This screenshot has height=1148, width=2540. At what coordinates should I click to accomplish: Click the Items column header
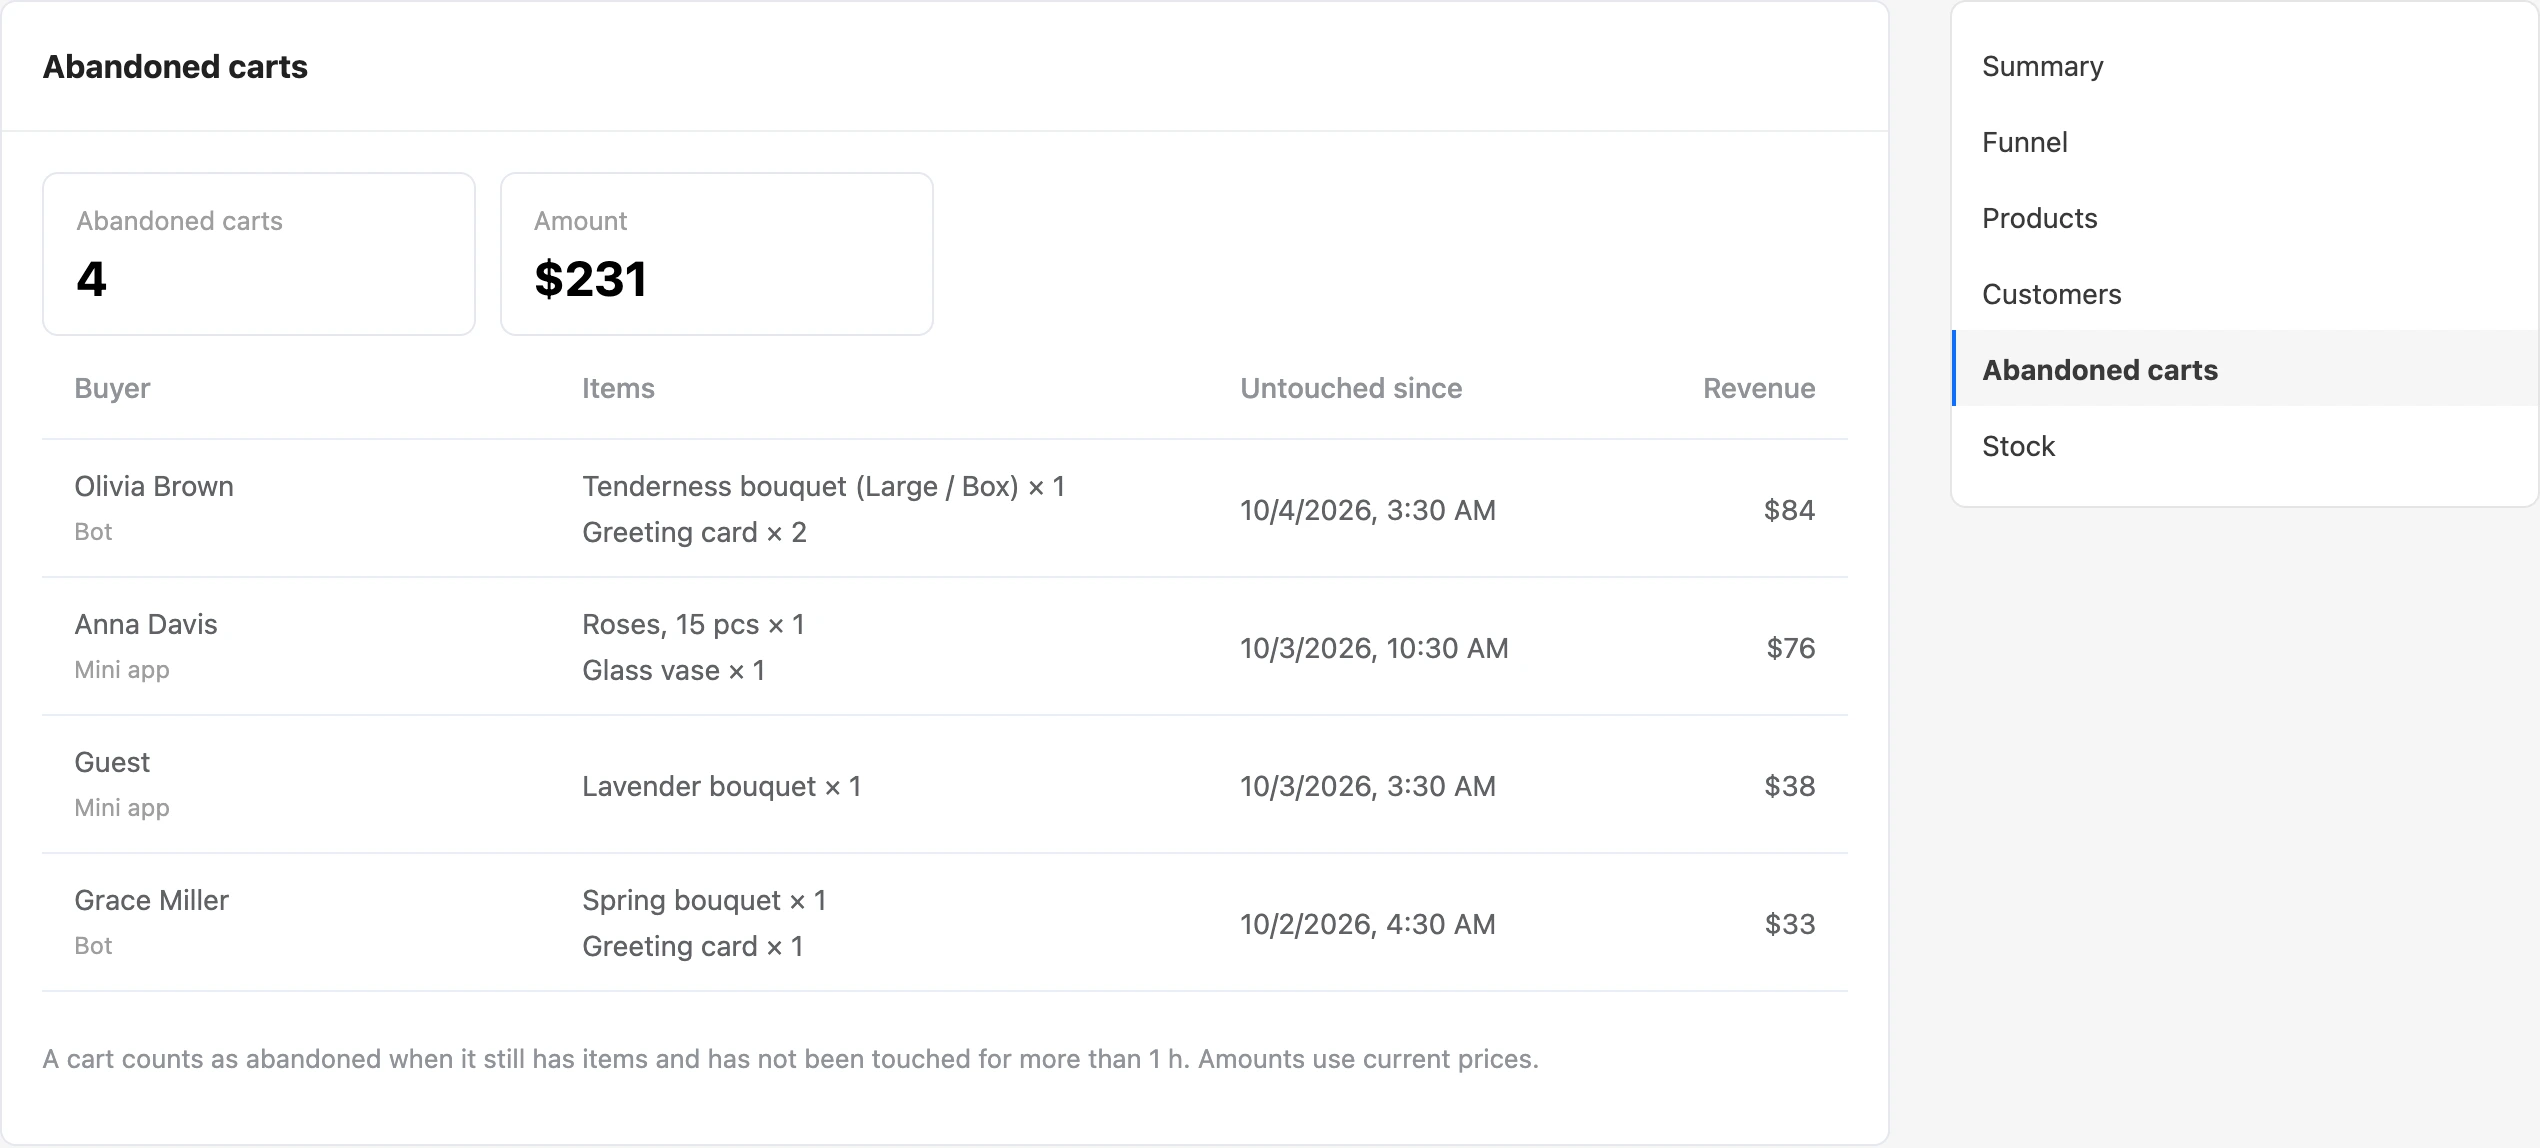618,388
